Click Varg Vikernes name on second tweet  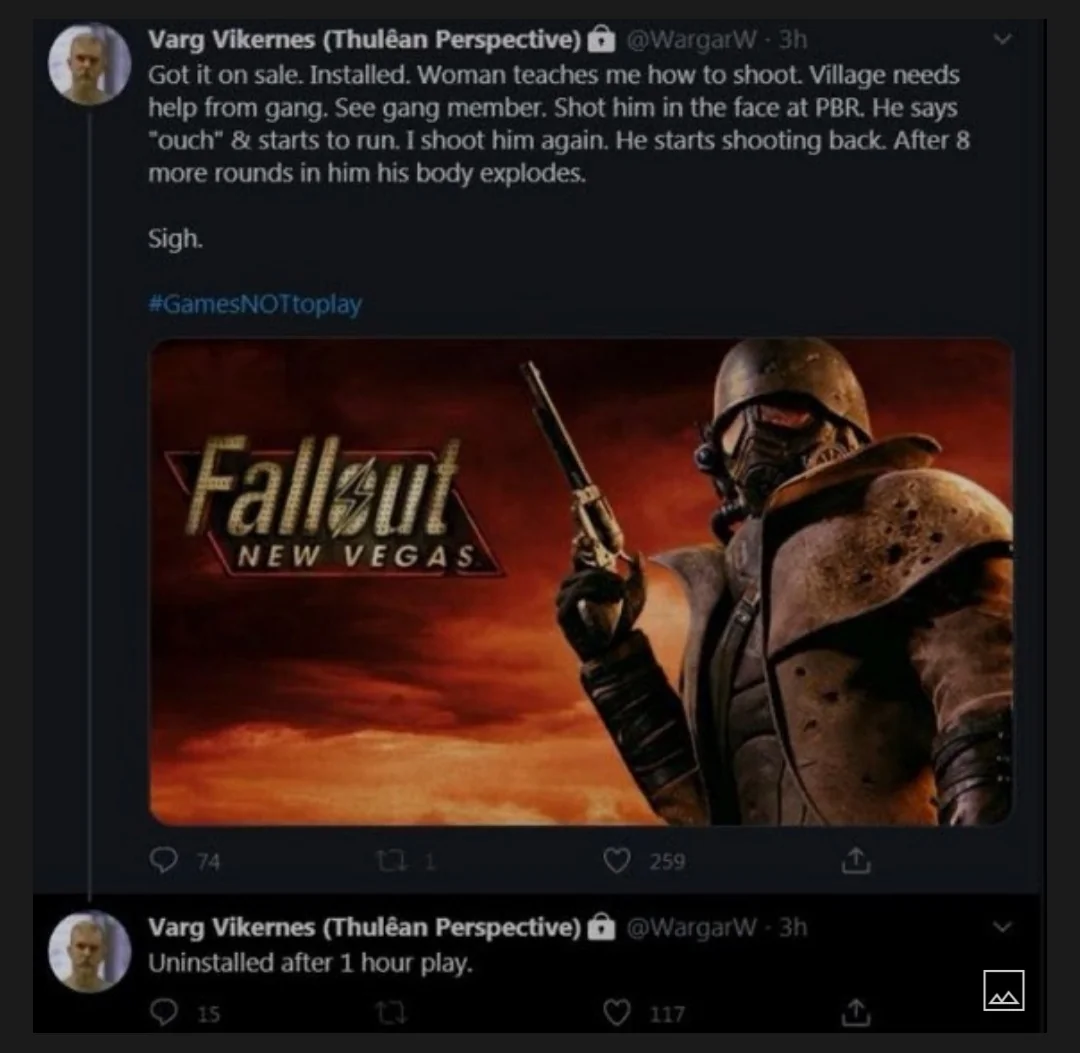[x=365, y=927]
